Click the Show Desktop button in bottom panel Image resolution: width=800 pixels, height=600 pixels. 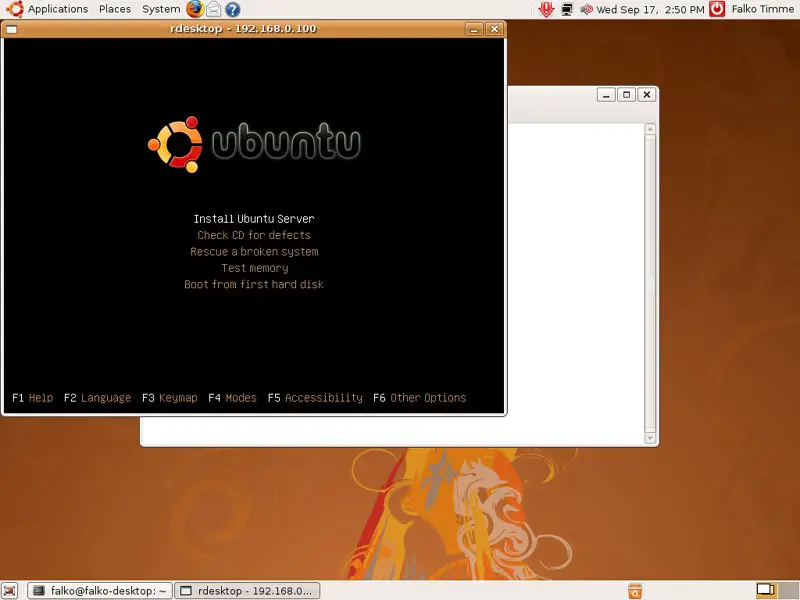click(9, 591)
